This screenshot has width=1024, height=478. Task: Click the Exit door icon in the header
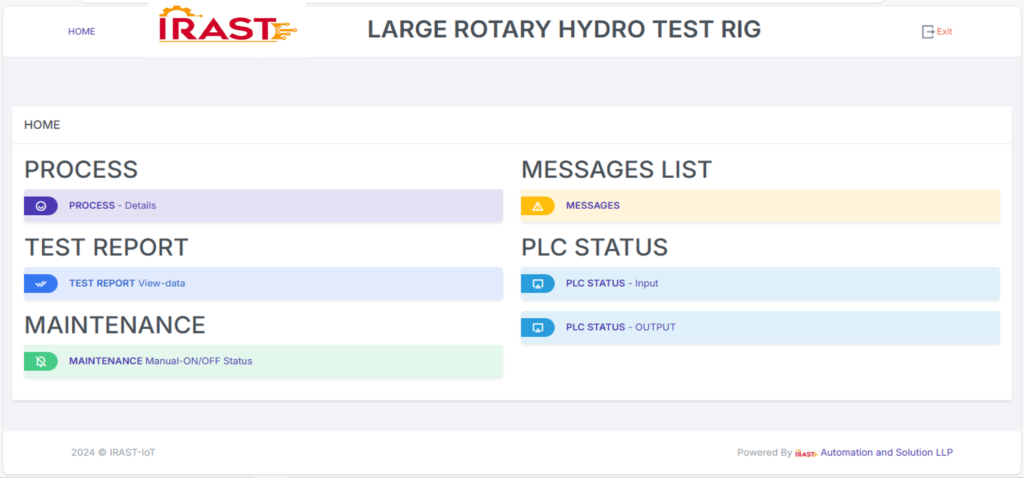tap(927, 31)
